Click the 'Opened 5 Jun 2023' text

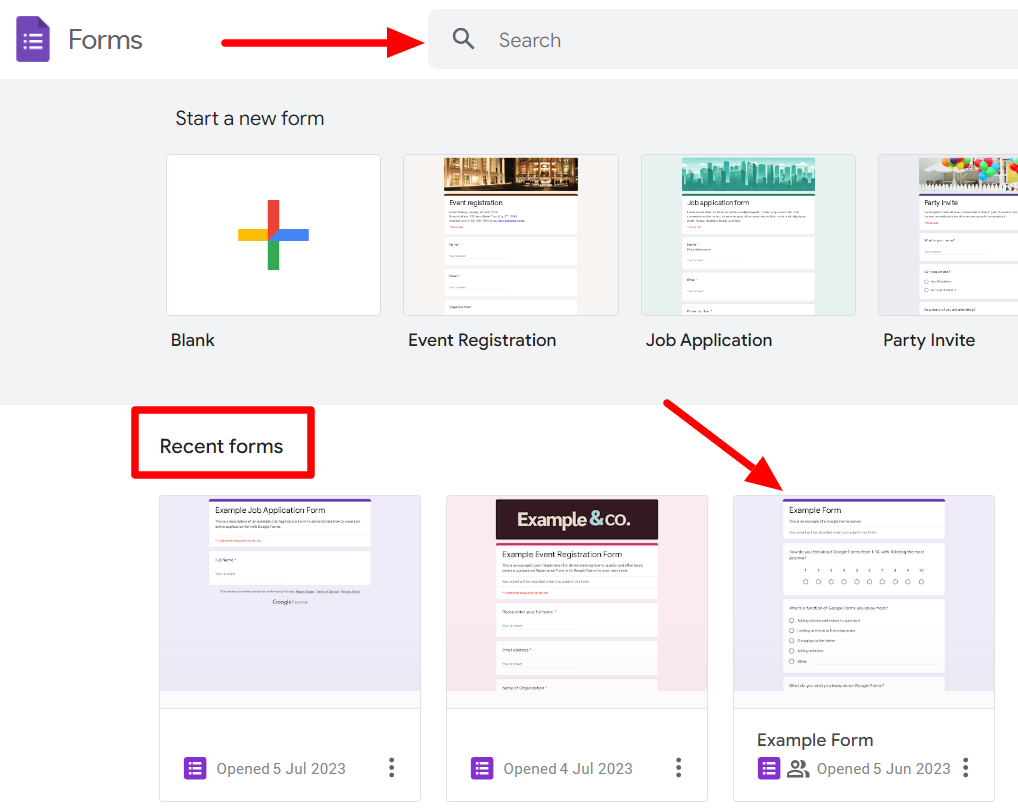coord(884,768)
